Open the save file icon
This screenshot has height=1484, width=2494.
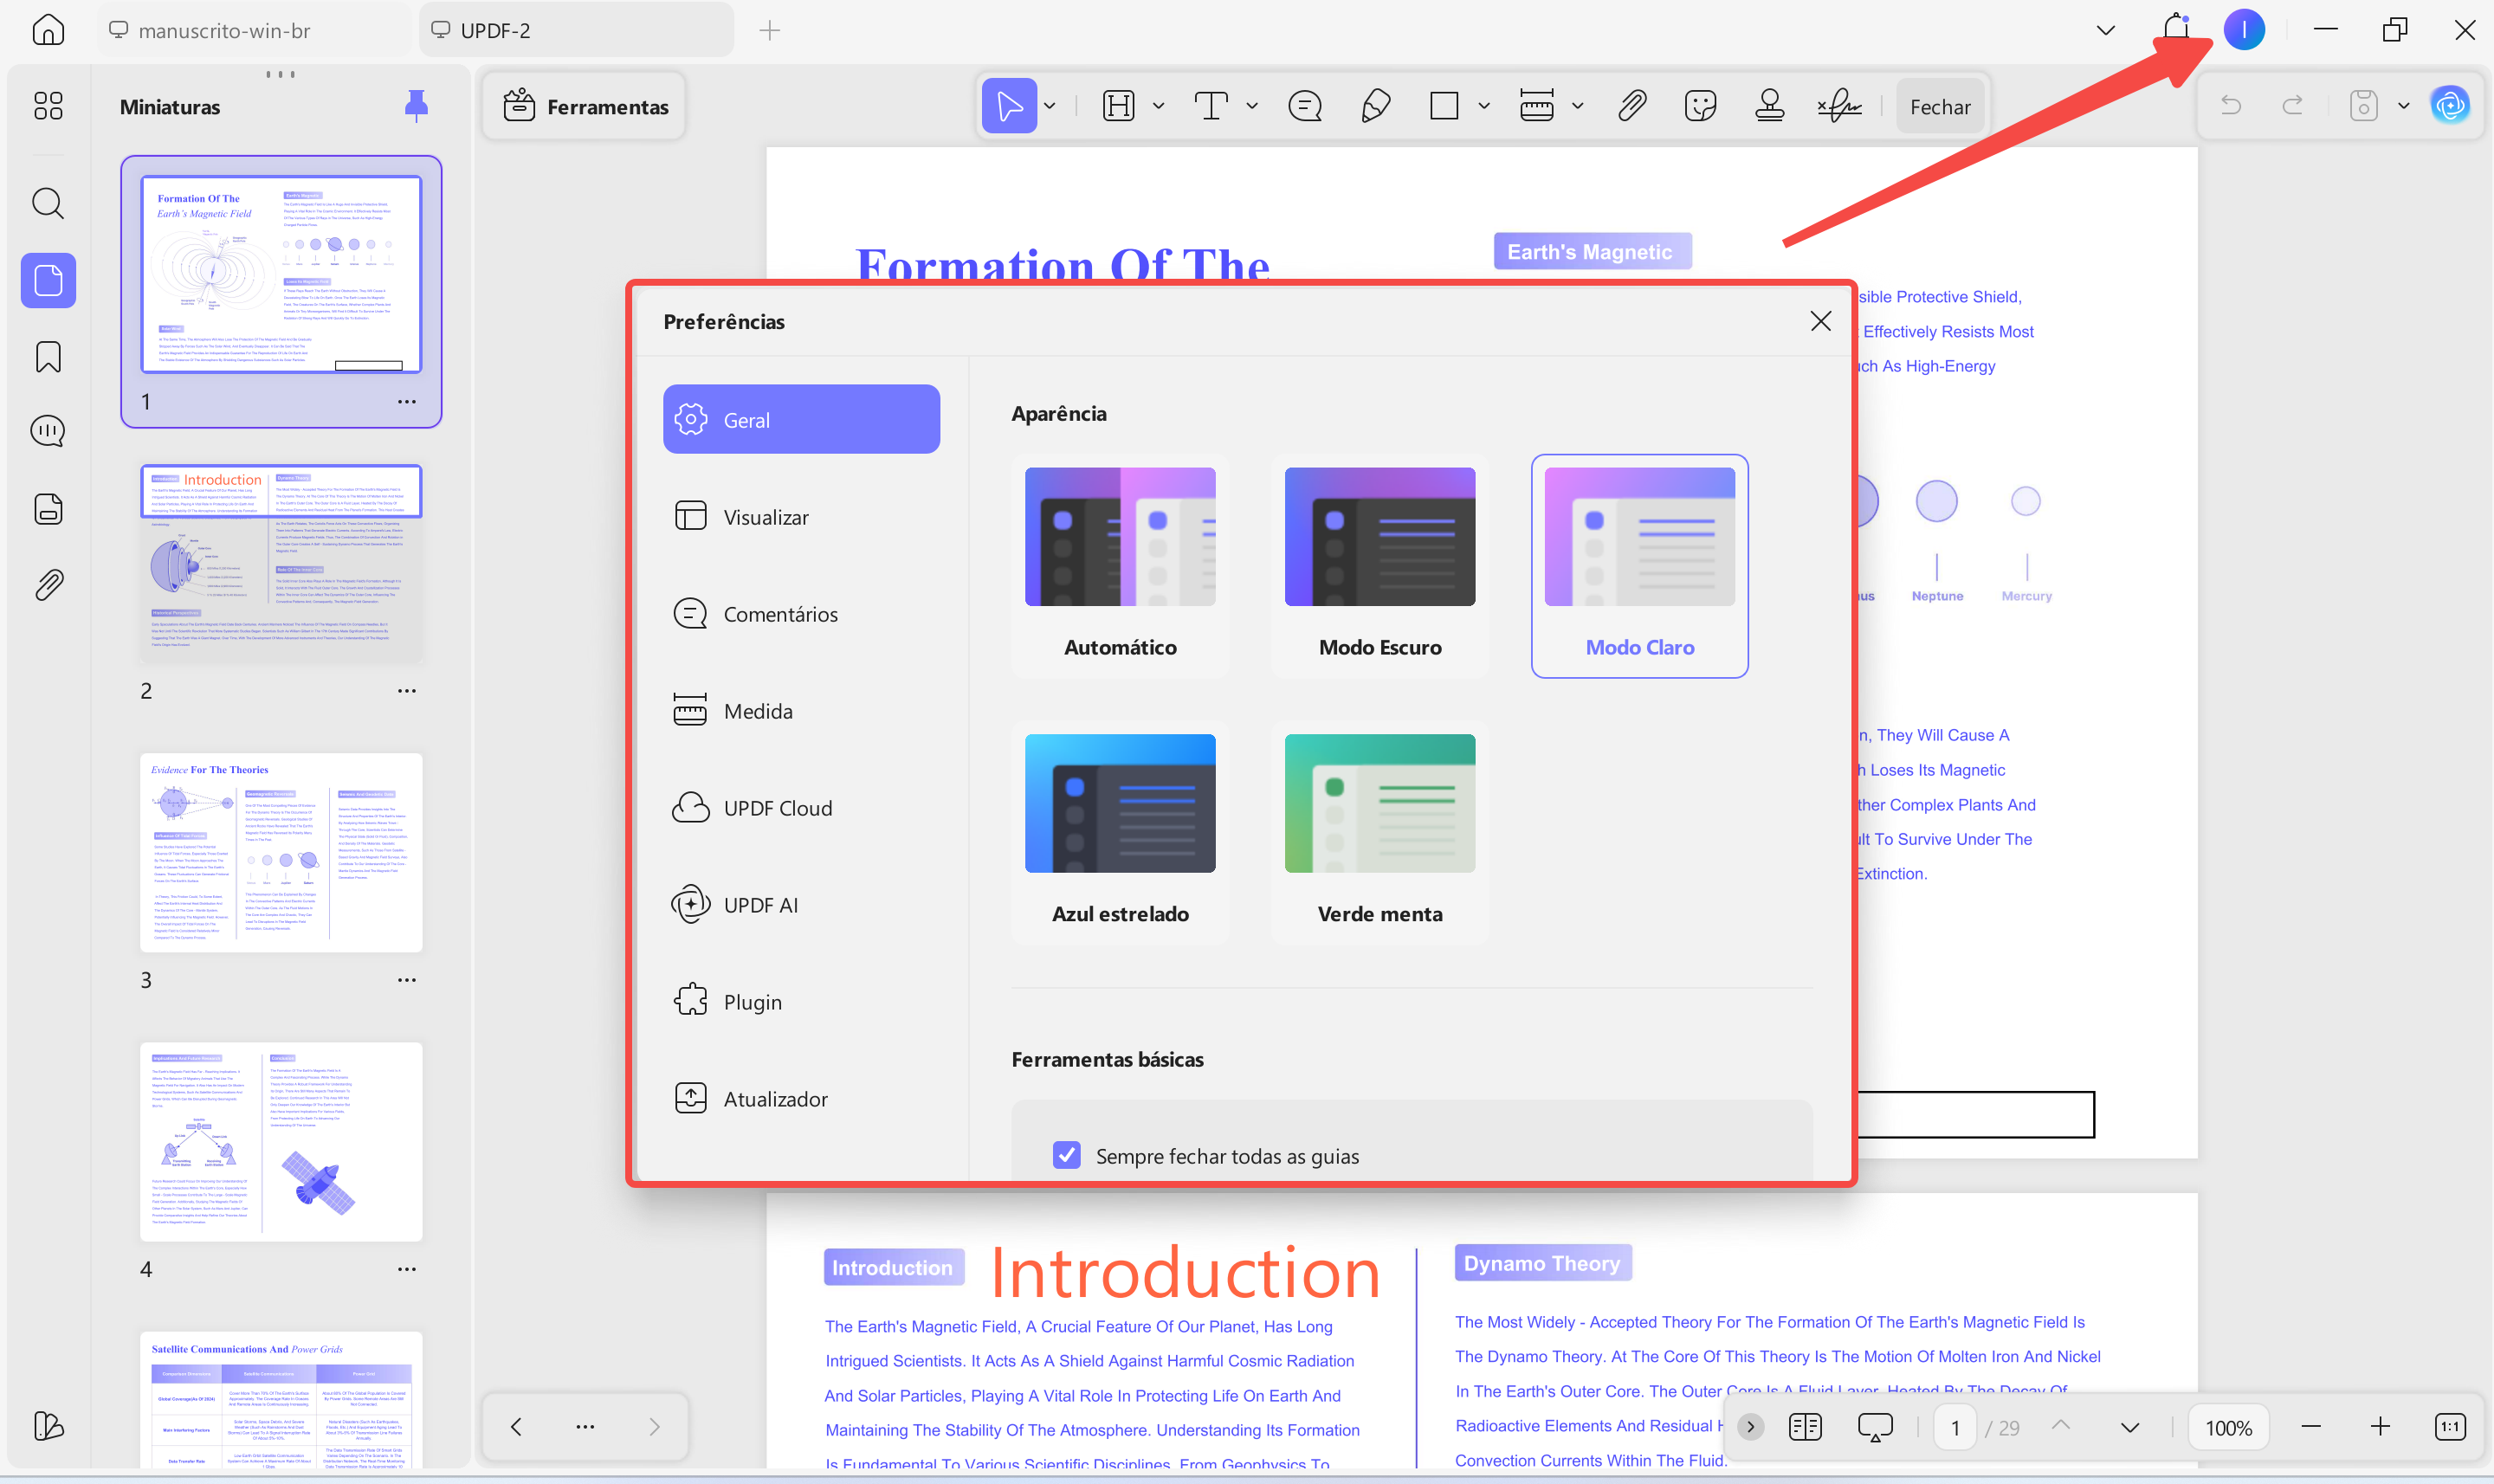[2363, 106]
